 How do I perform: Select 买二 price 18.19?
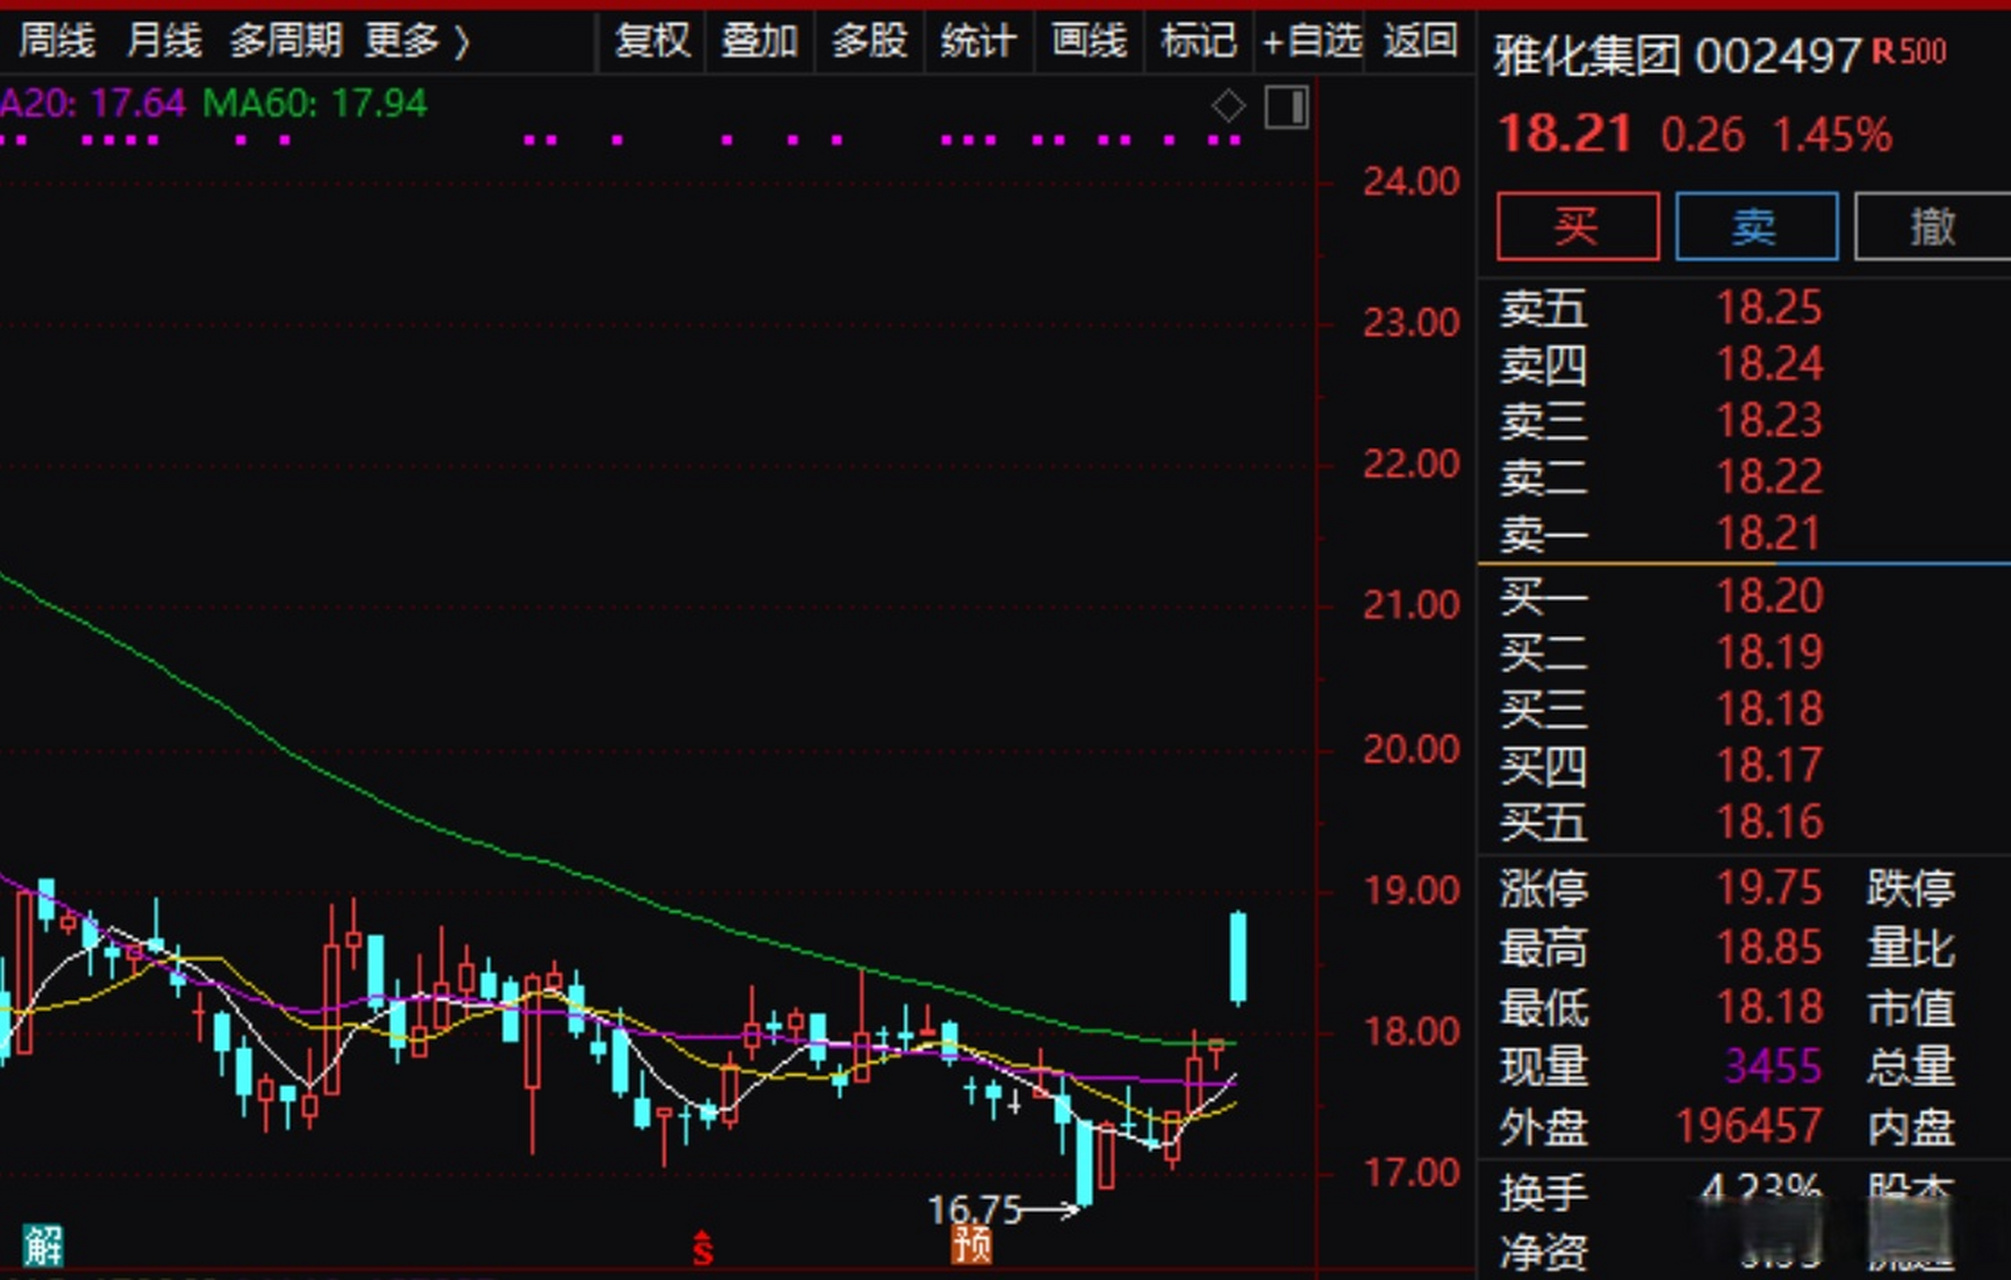point(1769,652)
